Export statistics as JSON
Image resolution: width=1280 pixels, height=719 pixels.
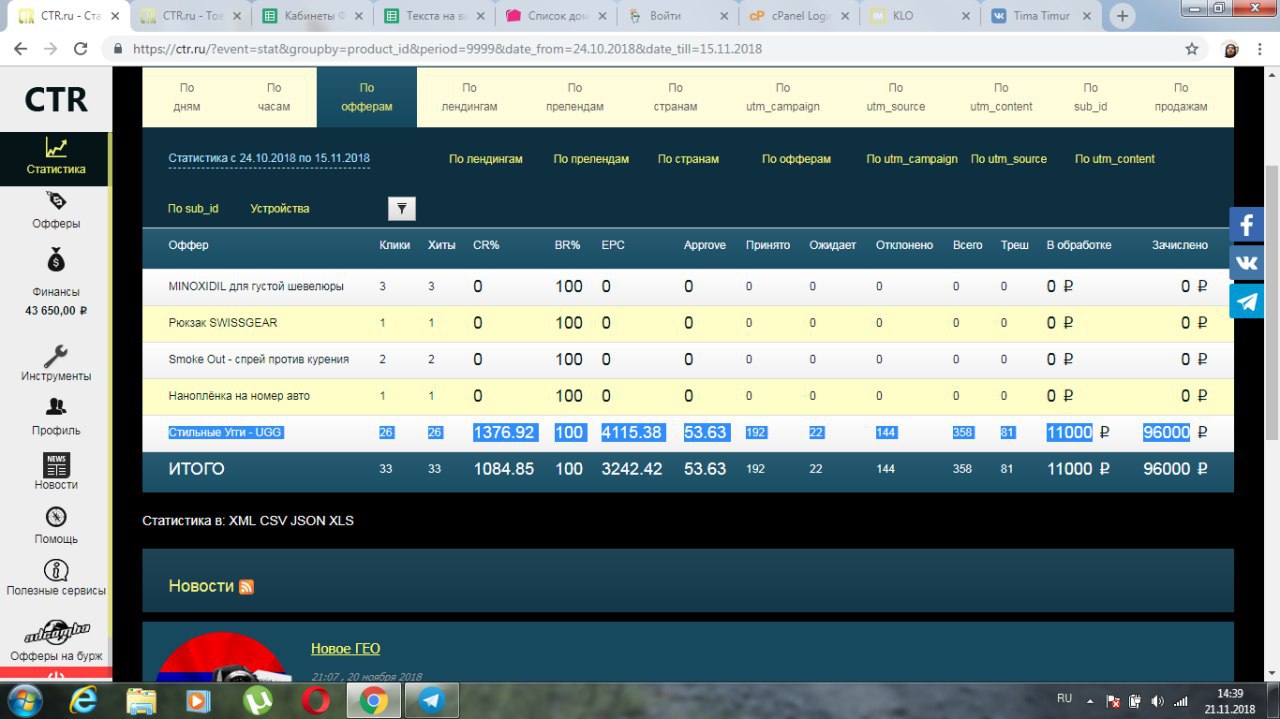coord(307,521)
